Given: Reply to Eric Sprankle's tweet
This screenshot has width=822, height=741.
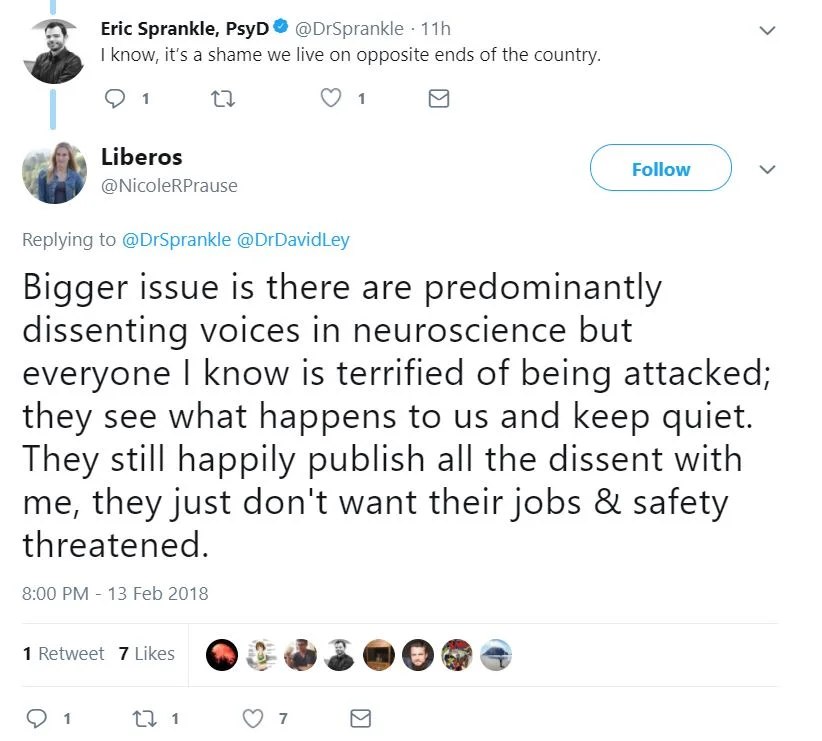Looking at the screenshot, I should pyautogui.click(x=115, y=98).
